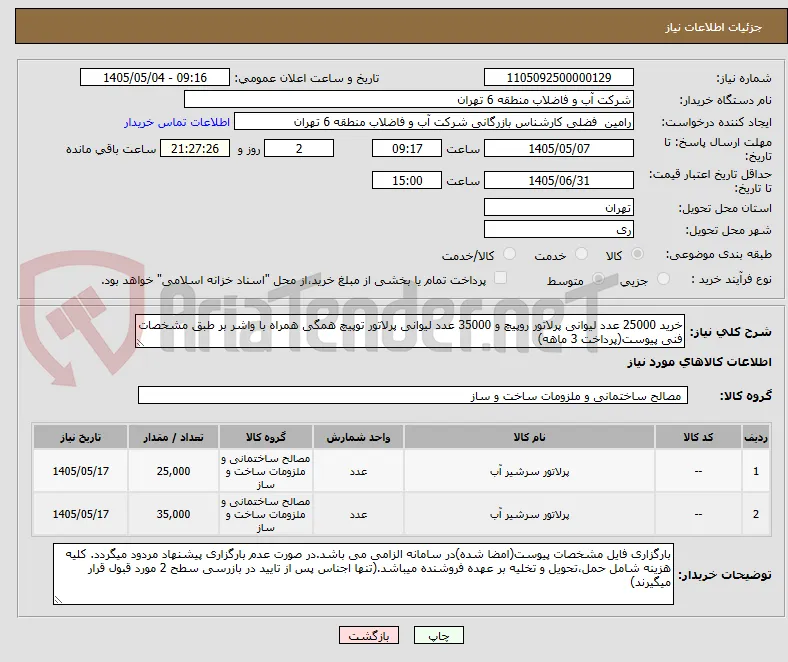
Task: Select the متوسط purchase type radio
Action: click(598, 278)
